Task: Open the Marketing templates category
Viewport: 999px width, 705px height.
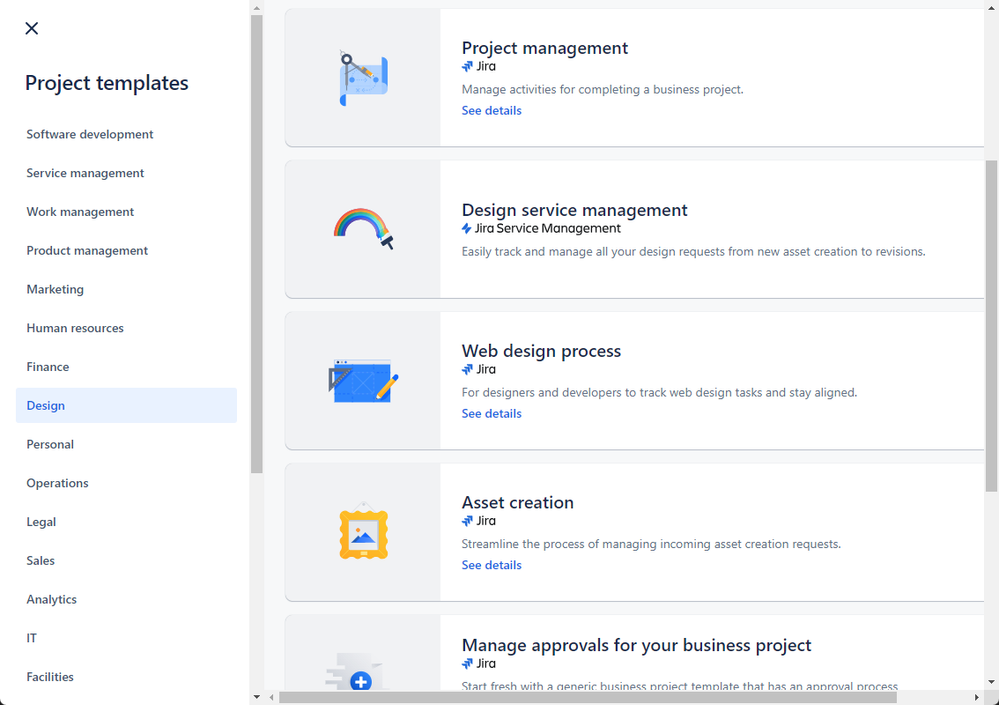Action: (126, 290)
